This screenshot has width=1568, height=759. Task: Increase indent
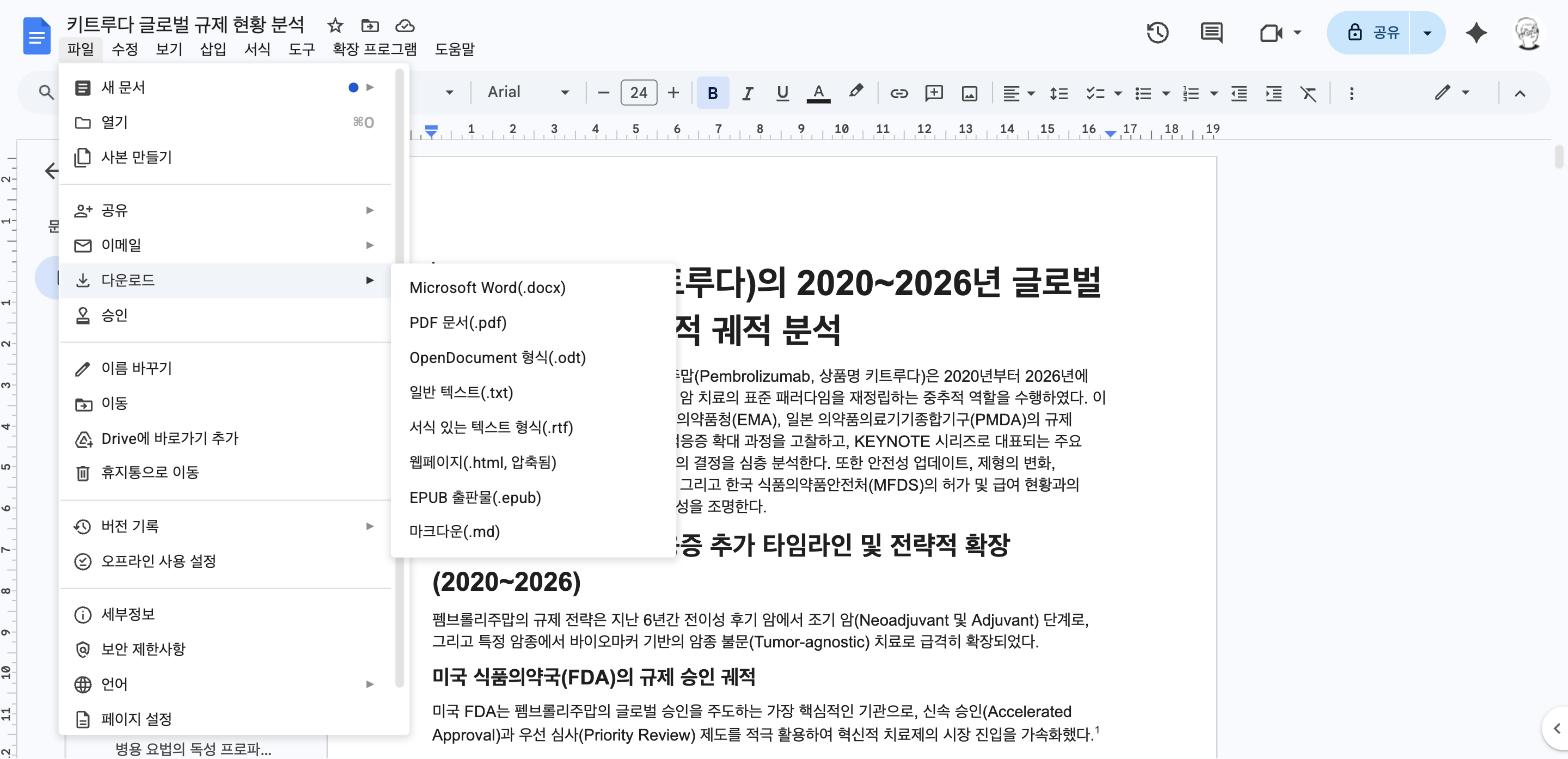1274,93
